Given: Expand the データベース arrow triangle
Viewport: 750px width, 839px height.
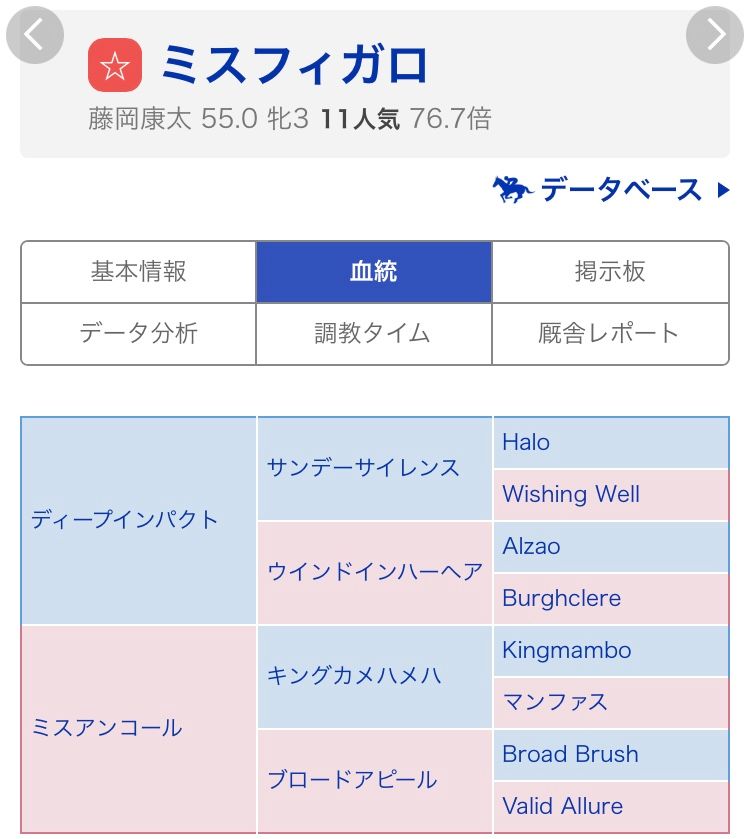Looking at the screenshot, I should pyautogui.click(x=724, y=190).
